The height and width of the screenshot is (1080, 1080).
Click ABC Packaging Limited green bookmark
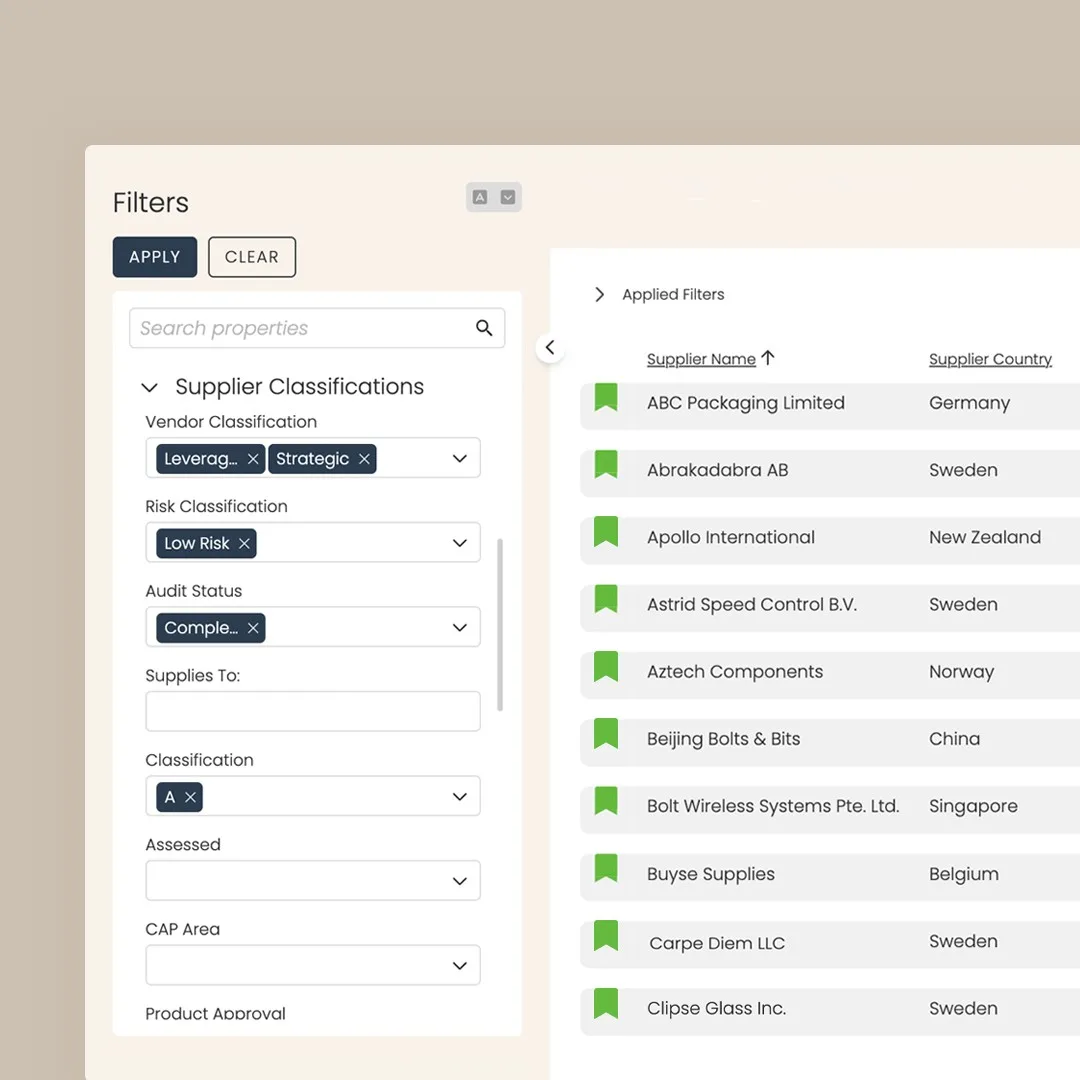pyautogui.click(x=606, y=397)
